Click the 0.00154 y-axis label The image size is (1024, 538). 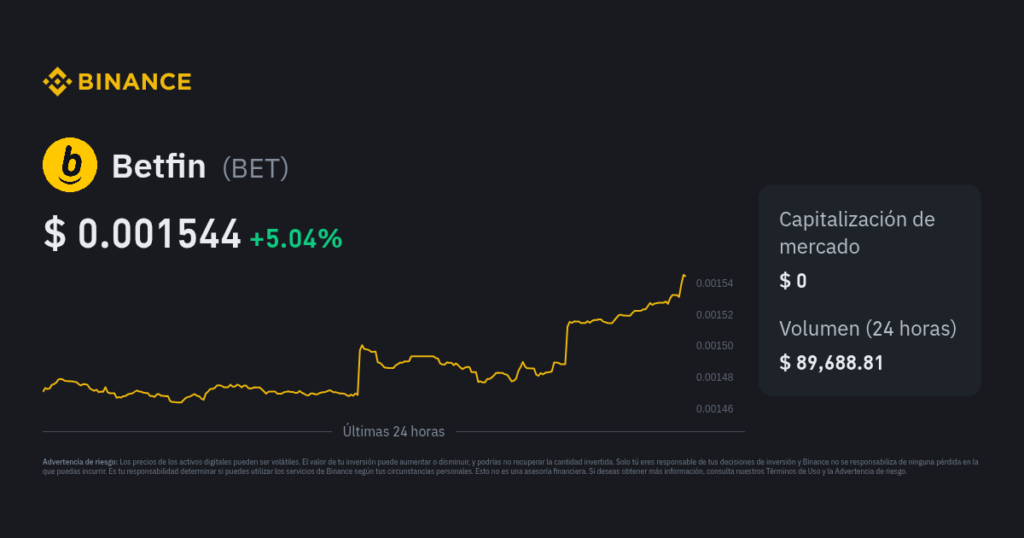tap(714, 284)
